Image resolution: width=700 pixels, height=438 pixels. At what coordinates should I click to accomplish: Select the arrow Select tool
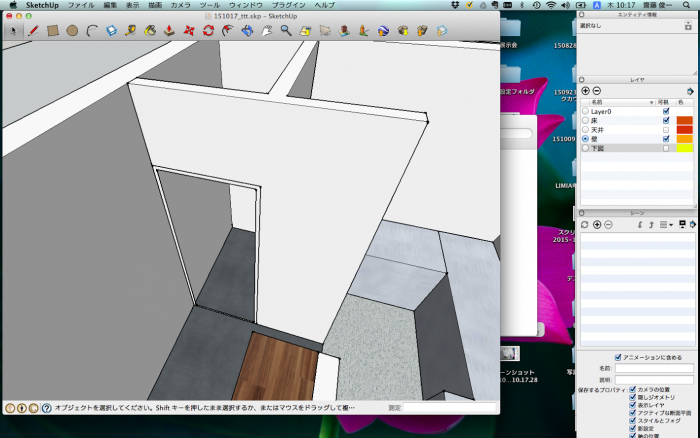14,31
